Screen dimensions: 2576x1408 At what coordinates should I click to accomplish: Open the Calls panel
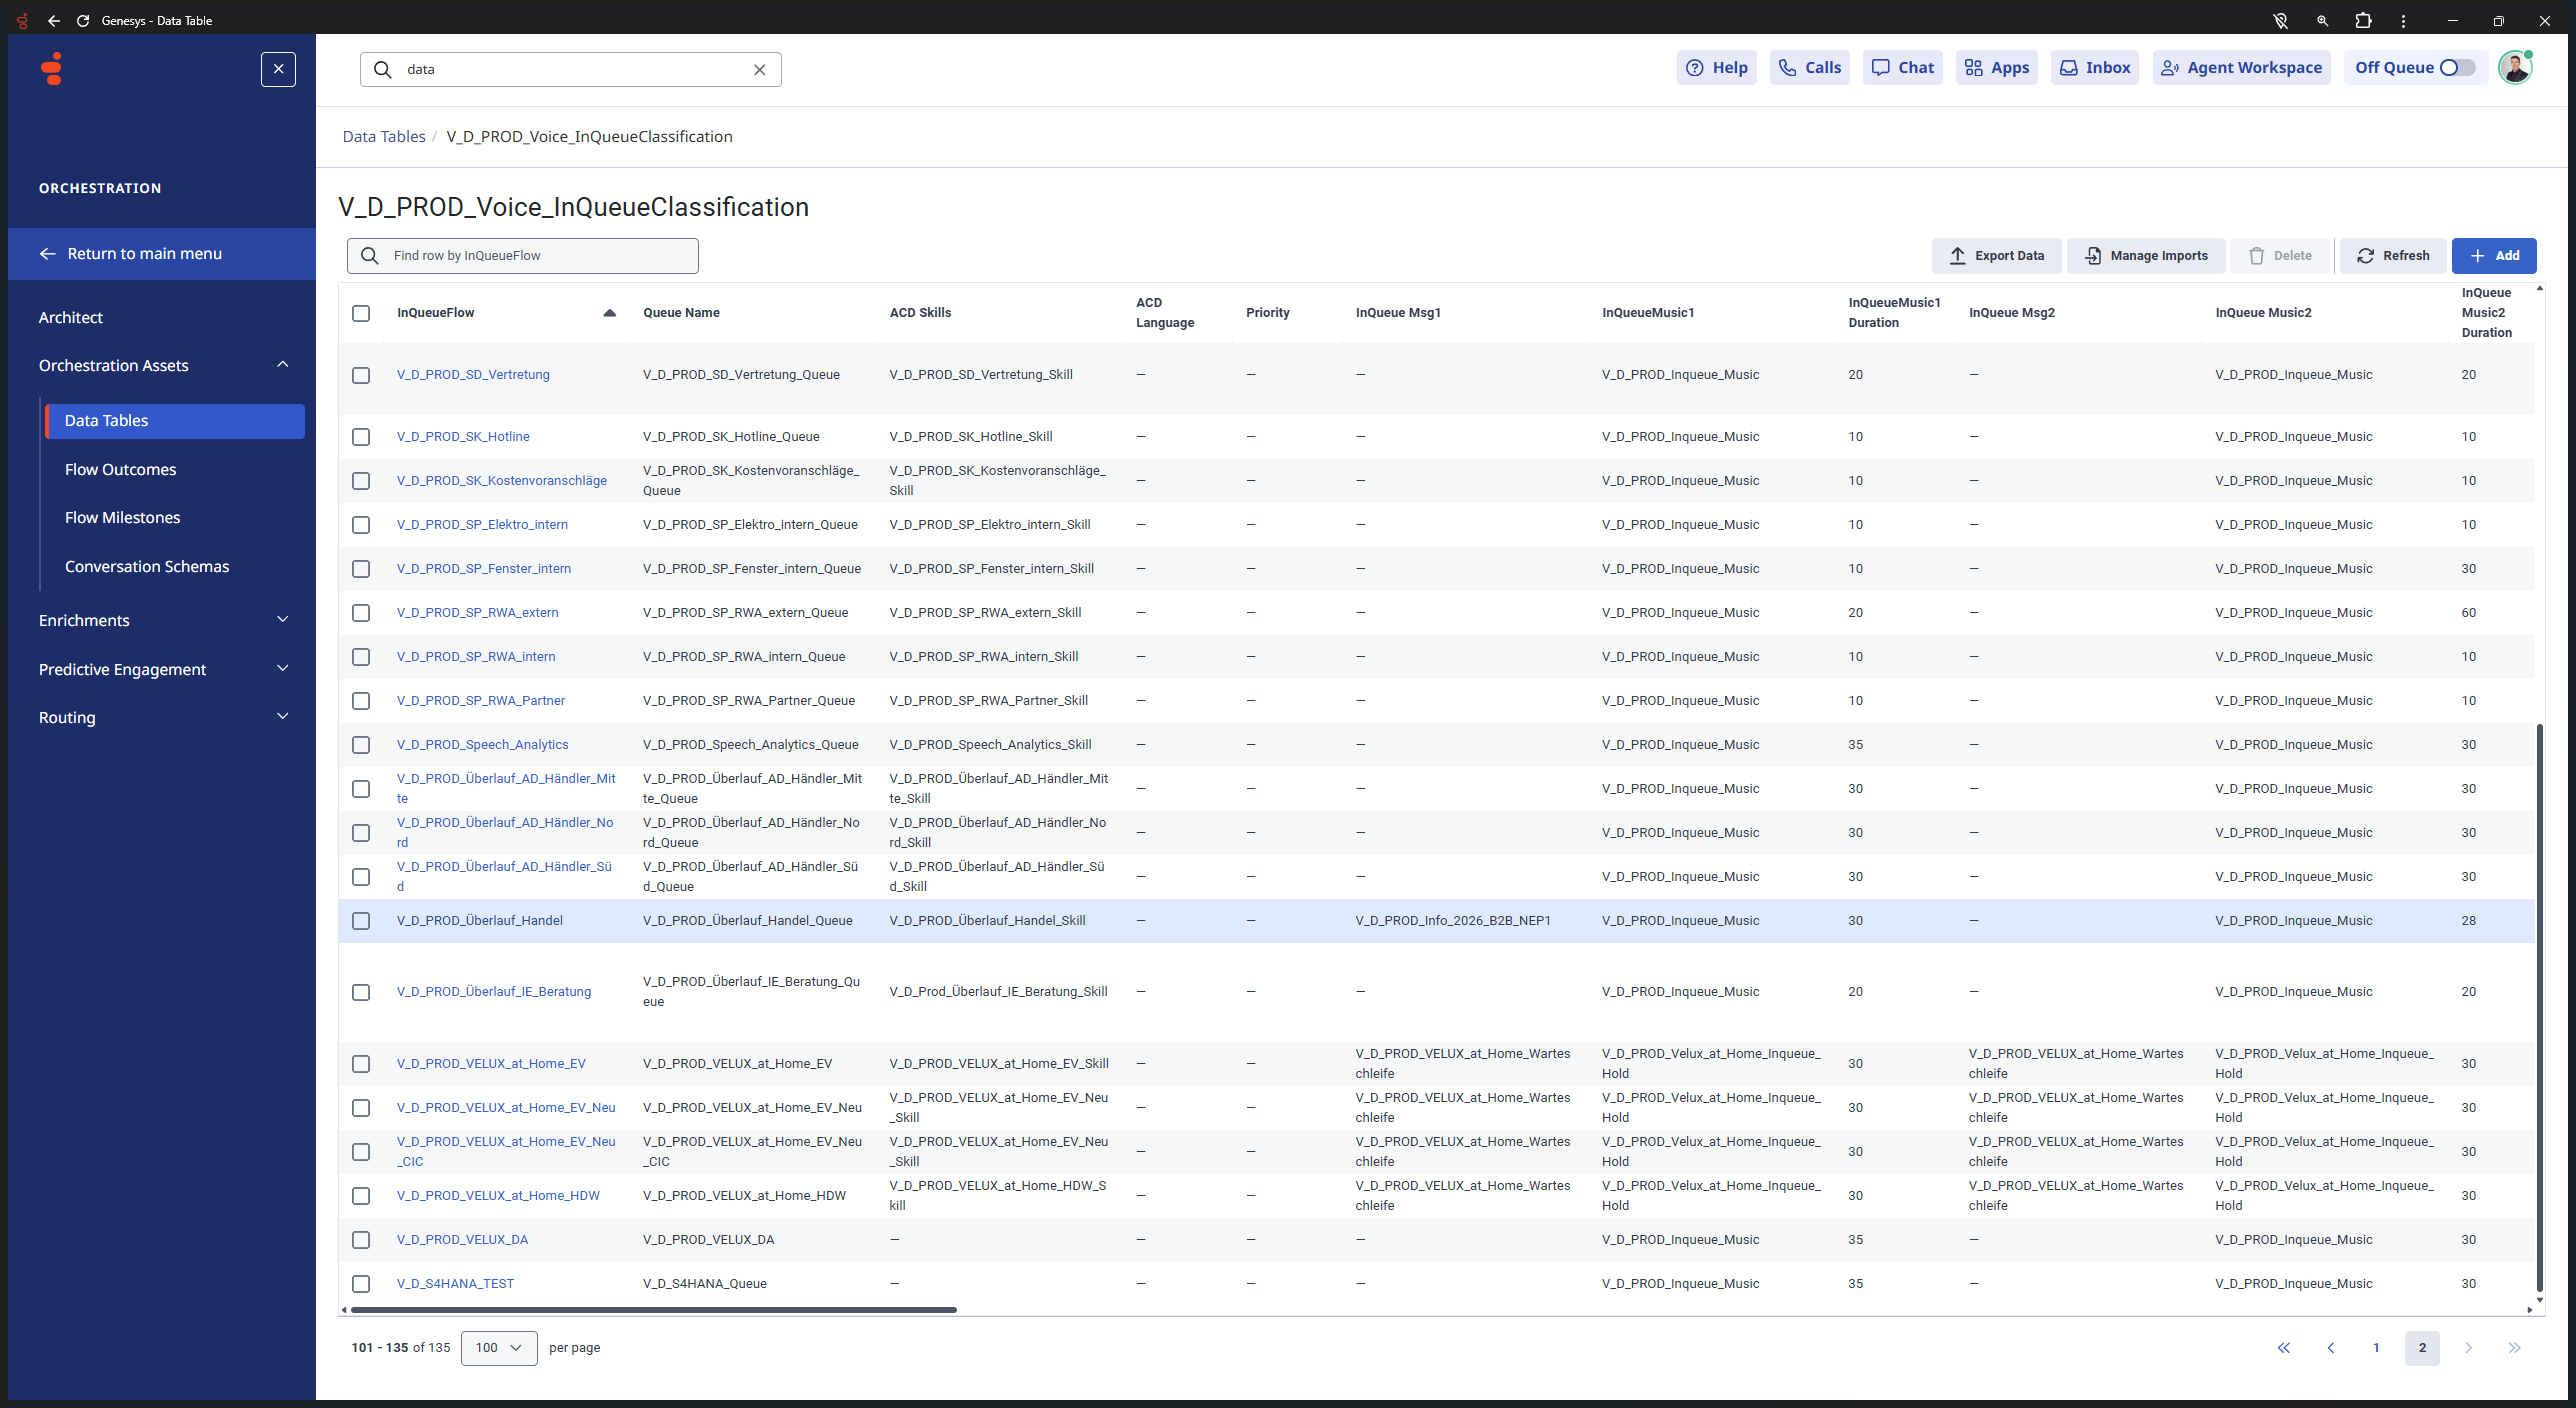(x=1809, y=68)
